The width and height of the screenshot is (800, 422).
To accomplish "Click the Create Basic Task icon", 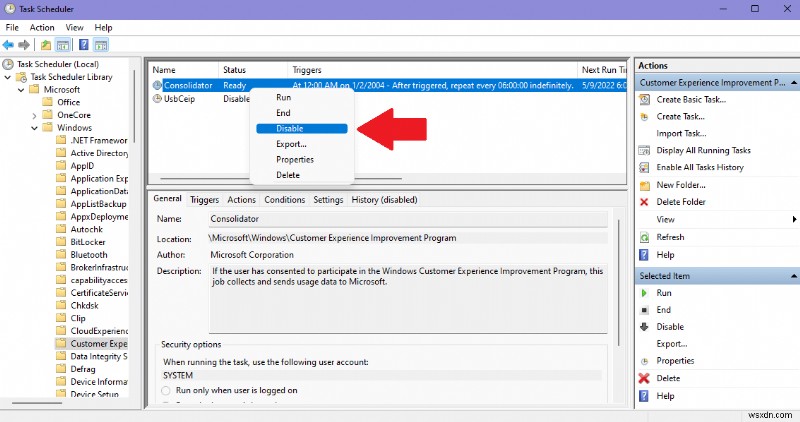I will pyautogui.click(x=644, y=100).
